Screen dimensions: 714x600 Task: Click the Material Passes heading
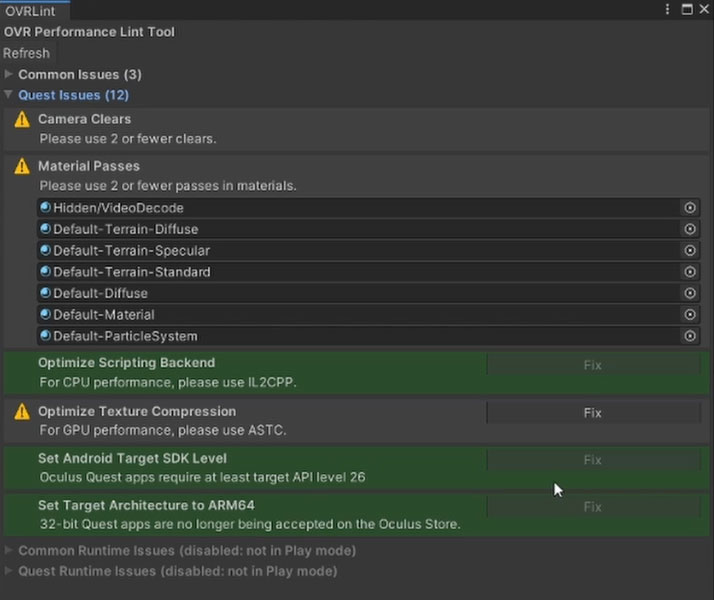(89, 166)
